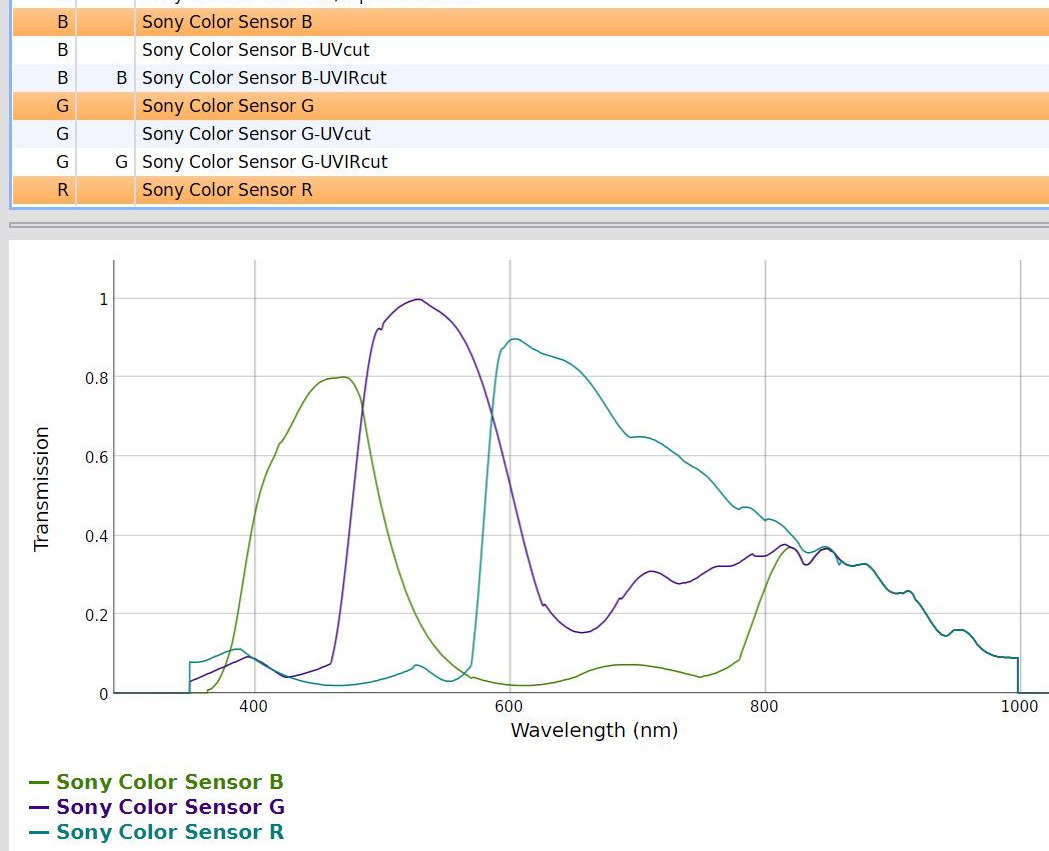Select the Sony Color Sensor G-UVIRcut row
Screen dimensions: 1049x851
pyautogui.click(x=531, y=162)
